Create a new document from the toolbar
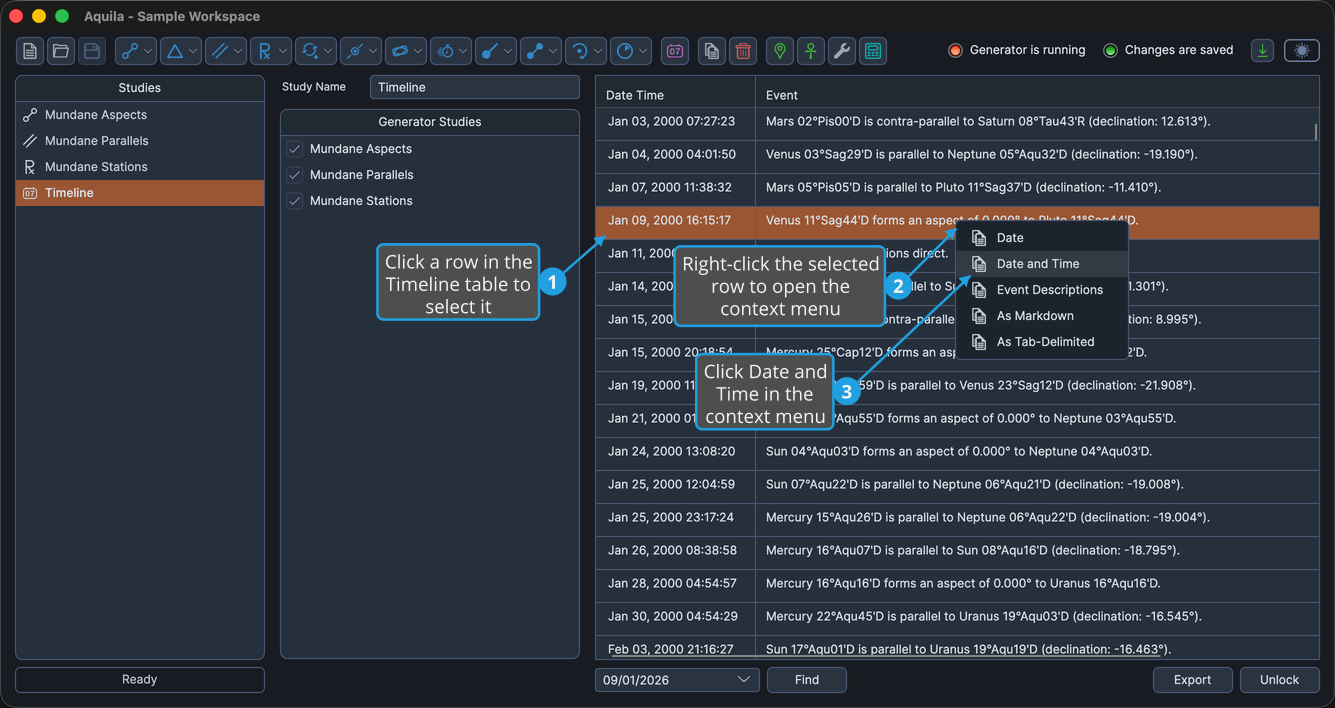This screenshot has height=708, width=1335. (30, 51)
